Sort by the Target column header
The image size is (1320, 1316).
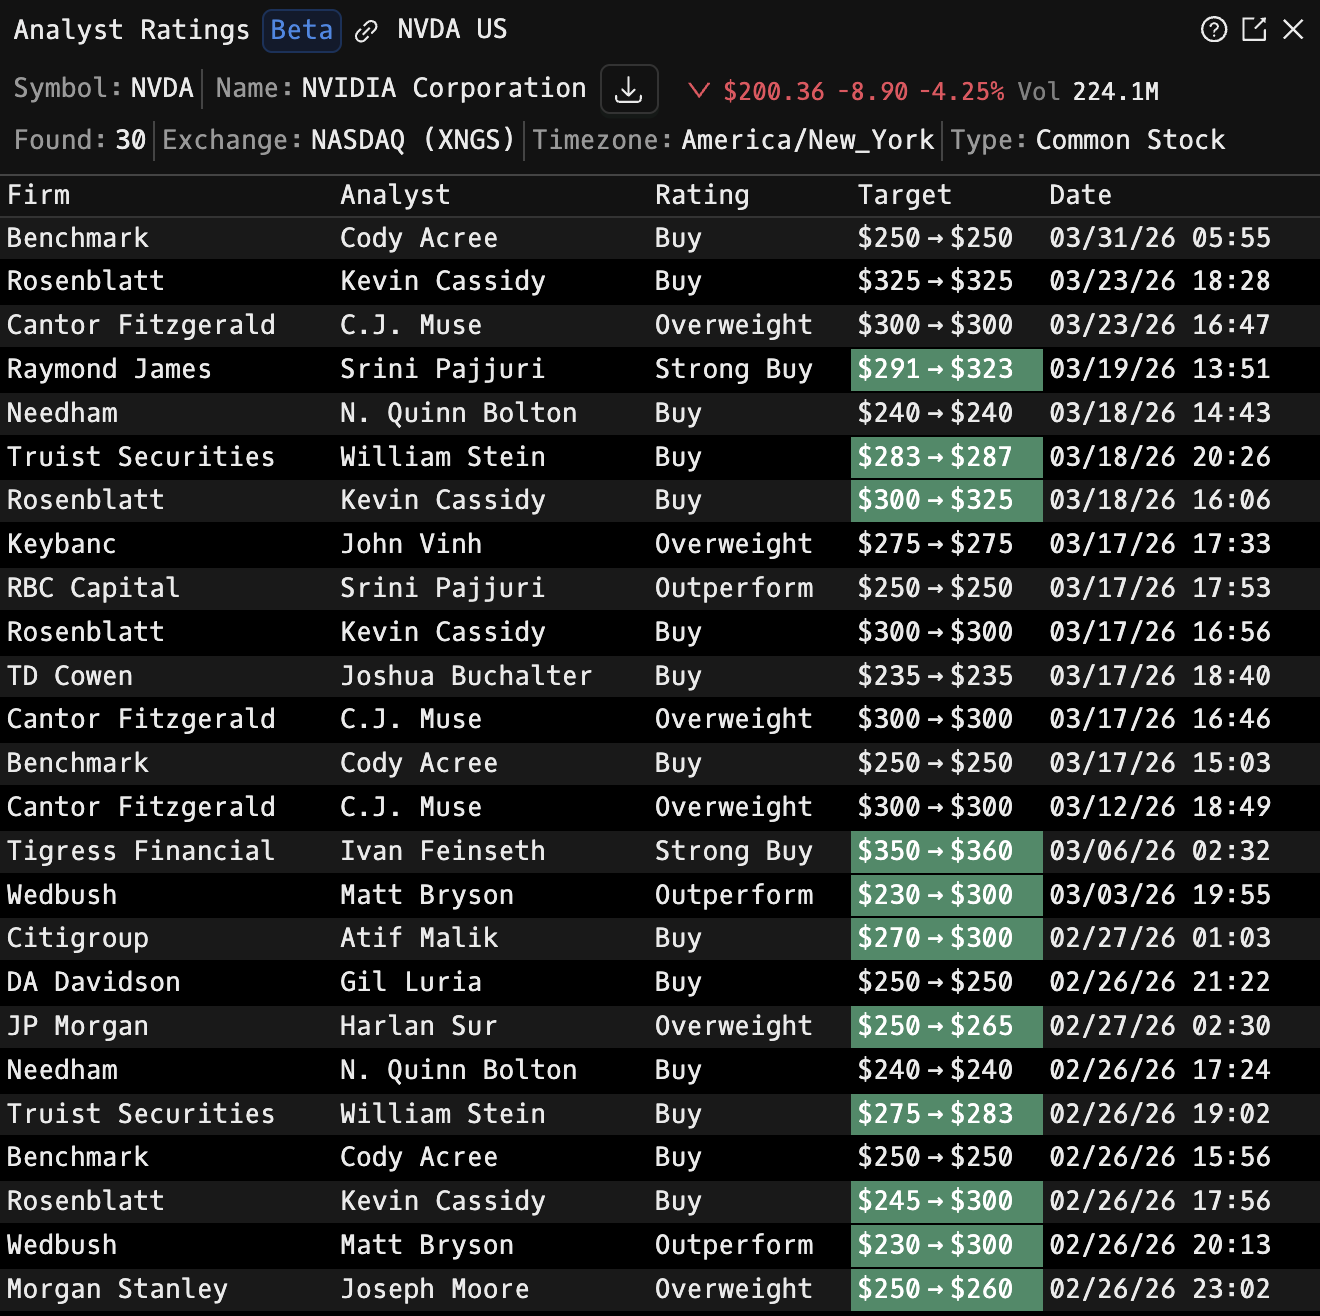[905, 195]
